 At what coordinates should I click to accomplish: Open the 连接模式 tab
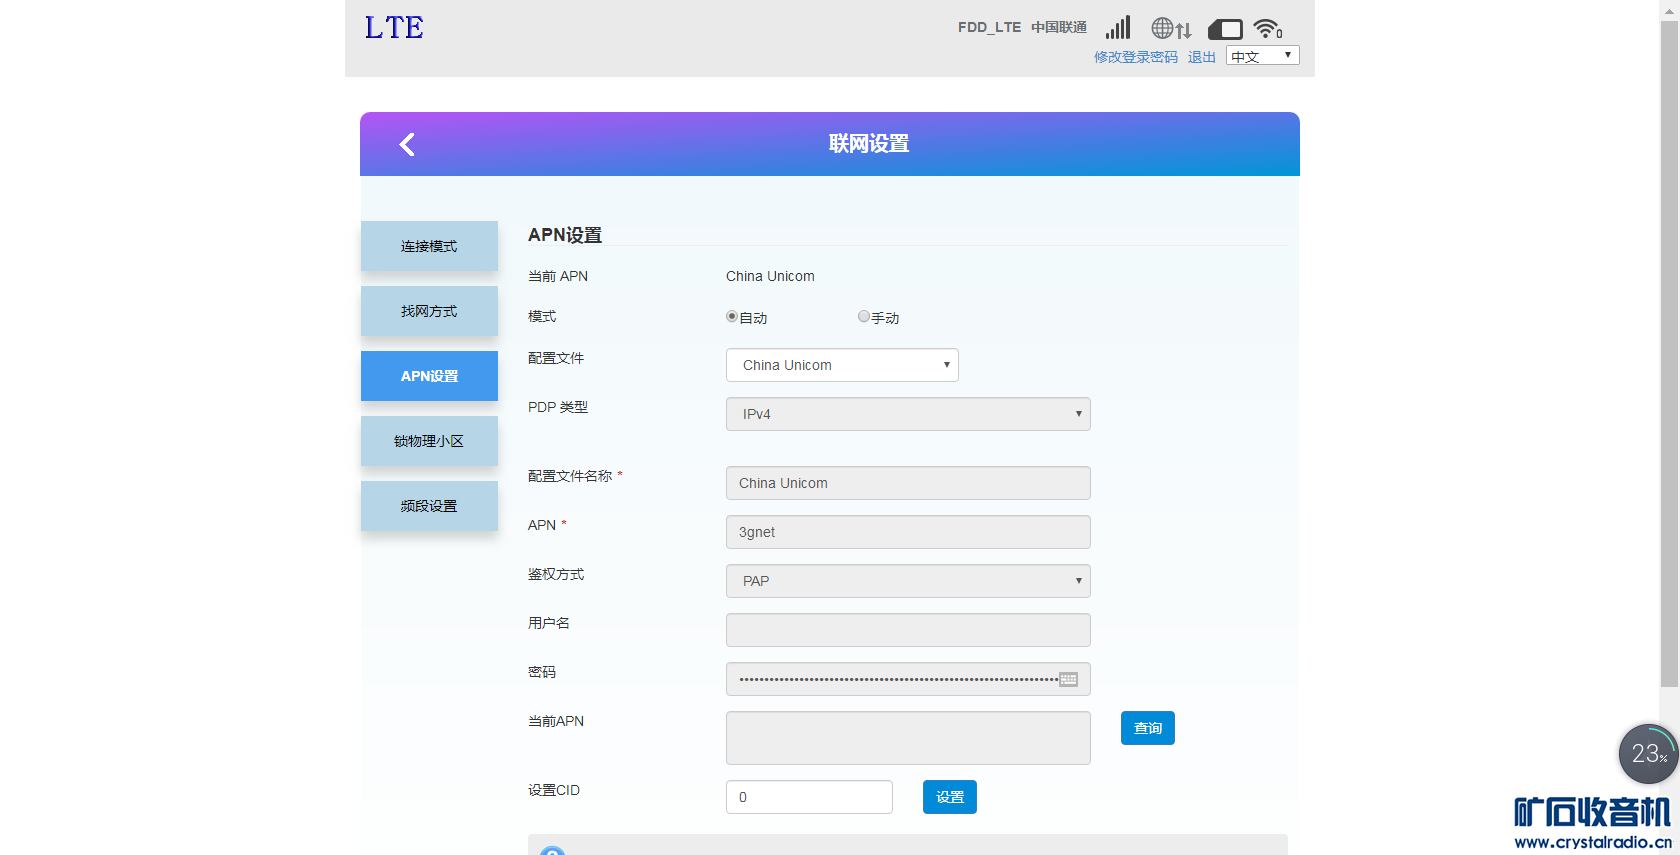click(429, 246)
